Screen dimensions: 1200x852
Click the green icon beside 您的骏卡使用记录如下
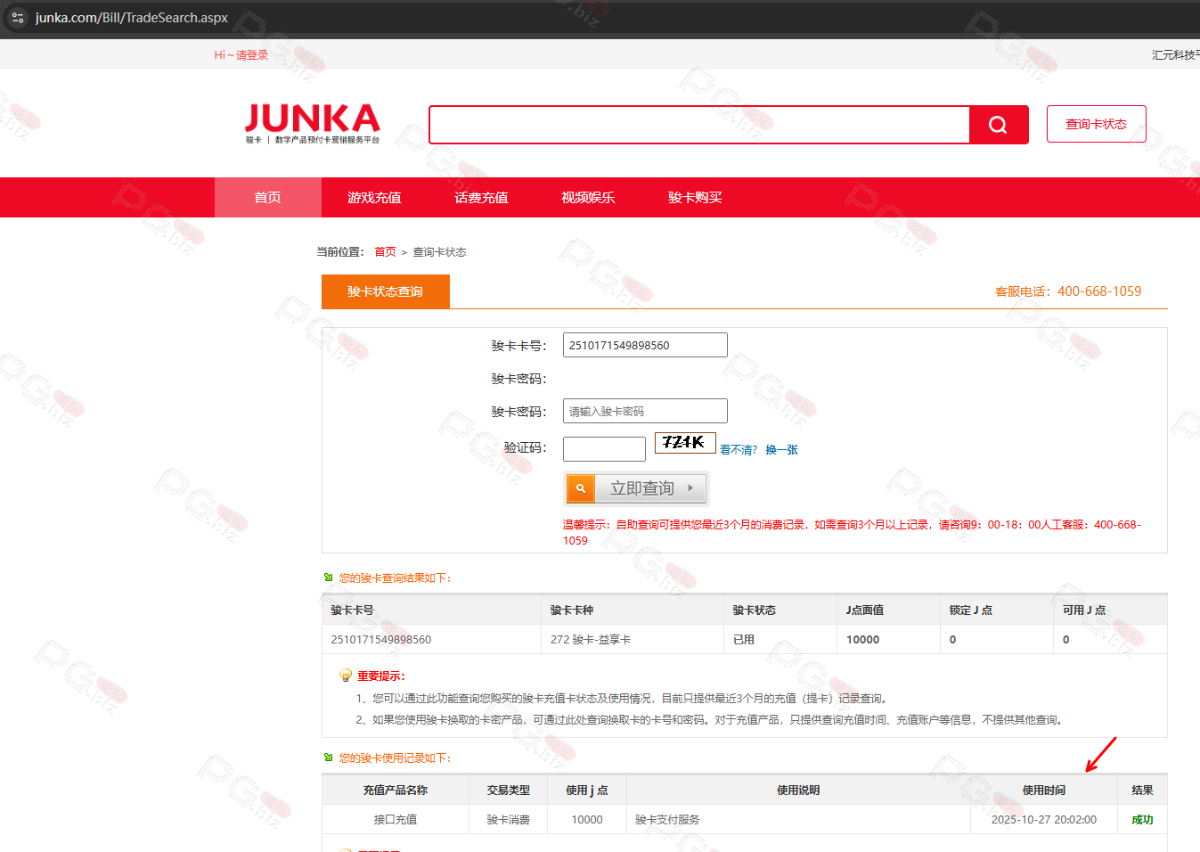[328, 757]
